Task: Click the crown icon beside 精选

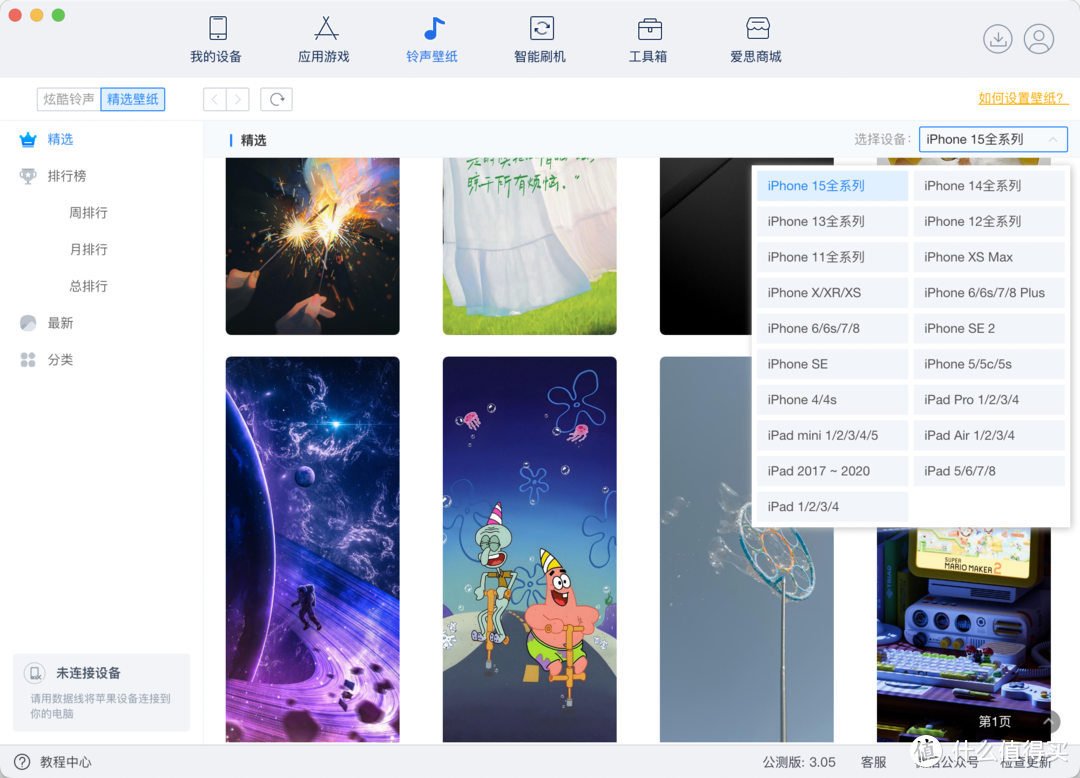Action: click(x=28, y=140)
